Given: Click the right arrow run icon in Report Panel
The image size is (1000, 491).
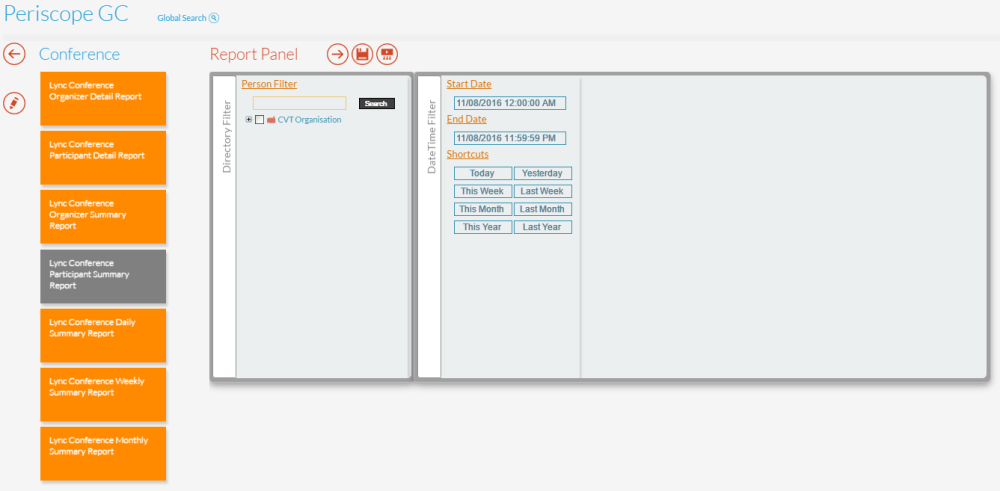Looking at the screenshot, I should pos(338,54).
